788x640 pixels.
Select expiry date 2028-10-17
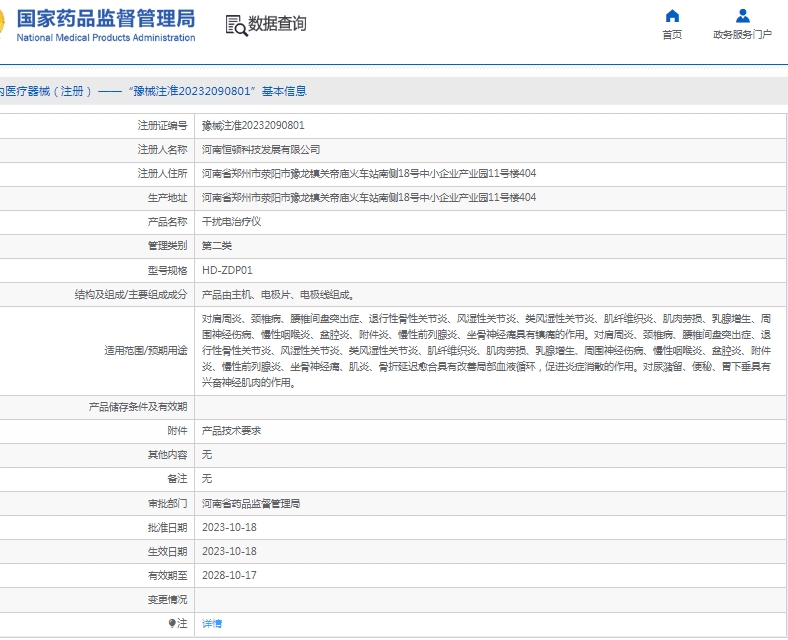(229, 576)
